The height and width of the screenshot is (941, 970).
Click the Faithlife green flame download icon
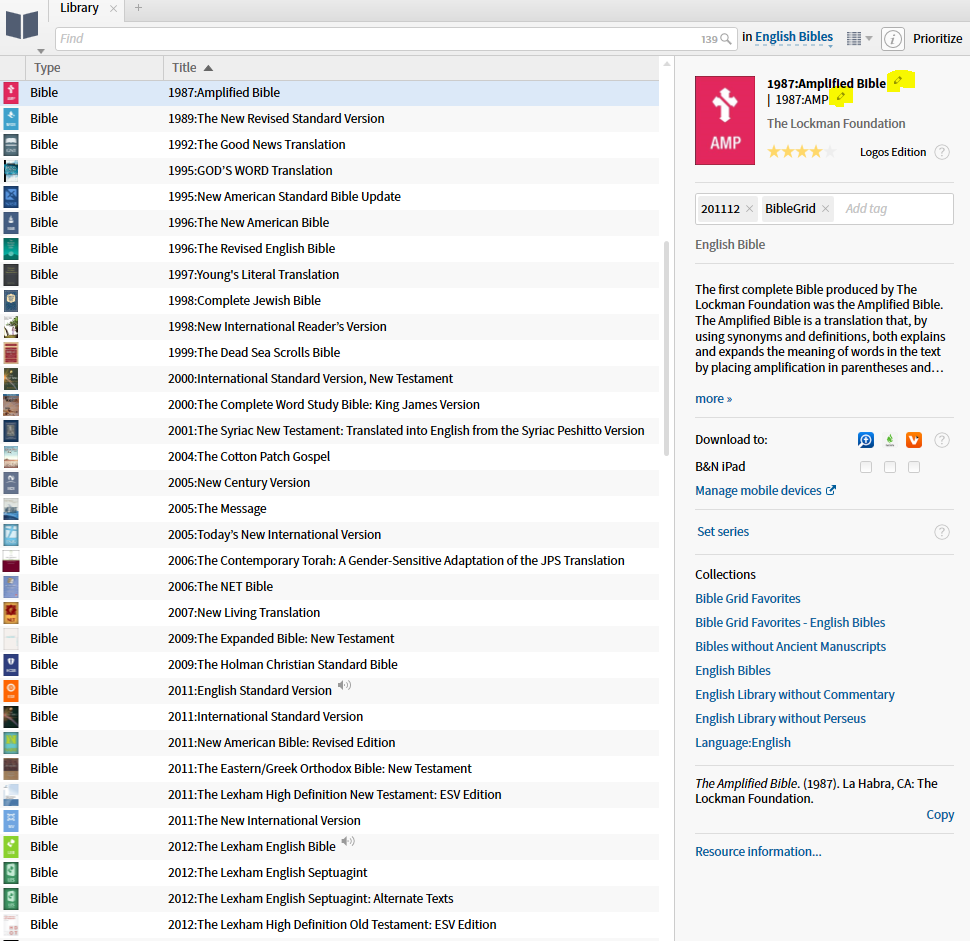point(890,440)
